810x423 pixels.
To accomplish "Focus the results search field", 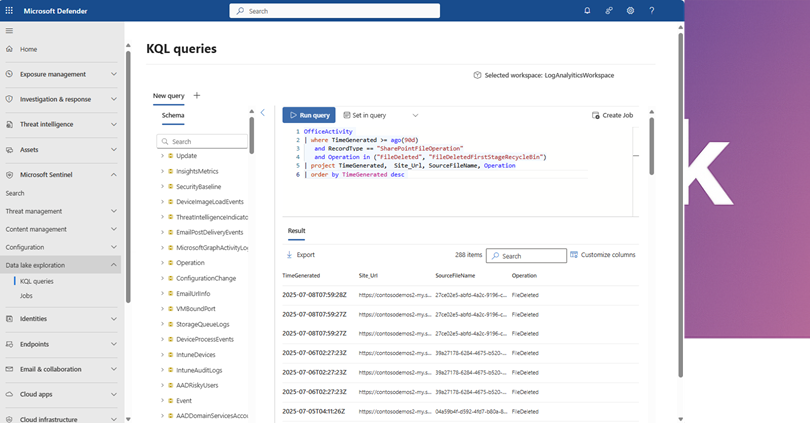I will [526, 256].
